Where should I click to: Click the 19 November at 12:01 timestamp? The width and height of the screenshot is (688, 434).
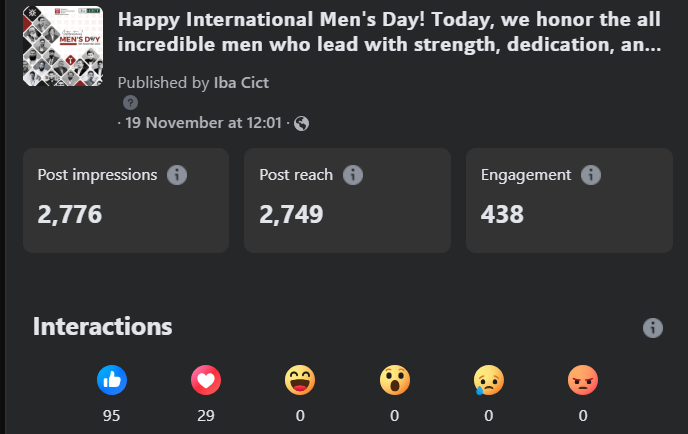203,123
